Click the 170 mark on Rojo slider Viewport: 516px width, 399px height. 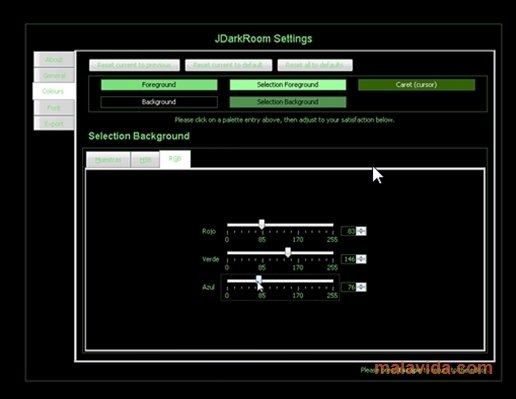(x=298, y=240)
